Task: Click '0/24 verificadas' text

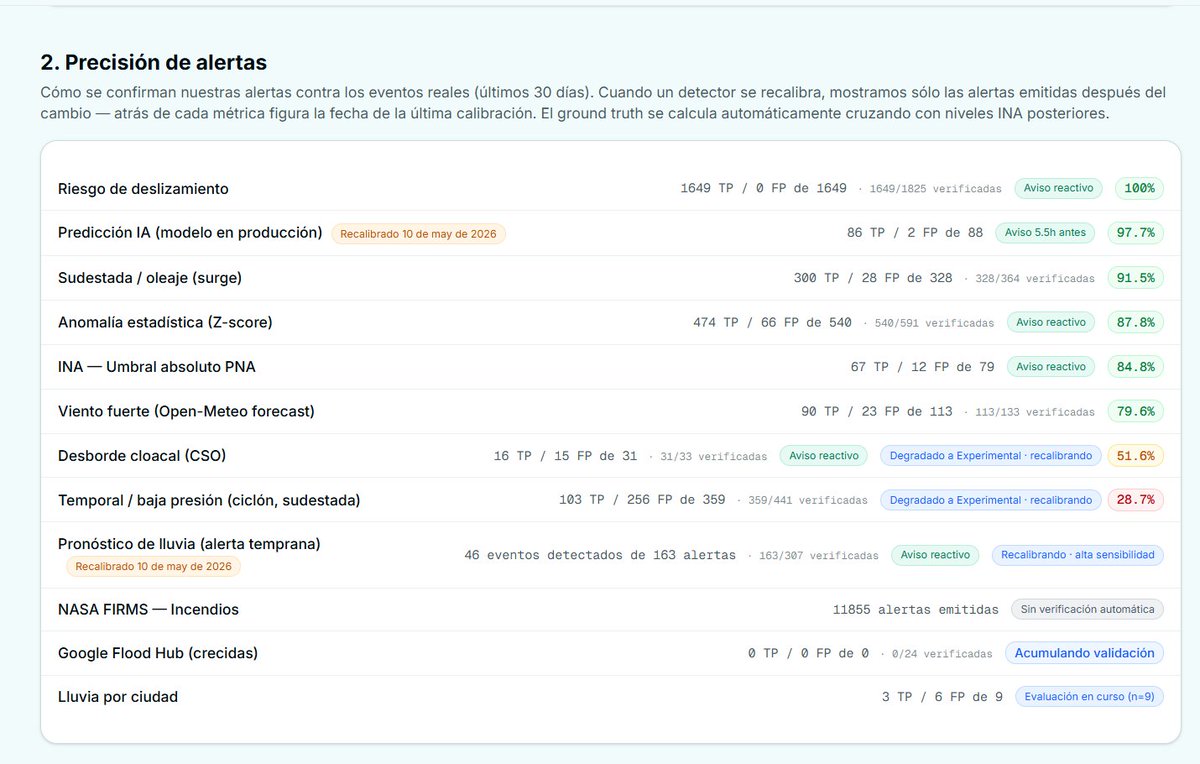Action: [941, 654]
